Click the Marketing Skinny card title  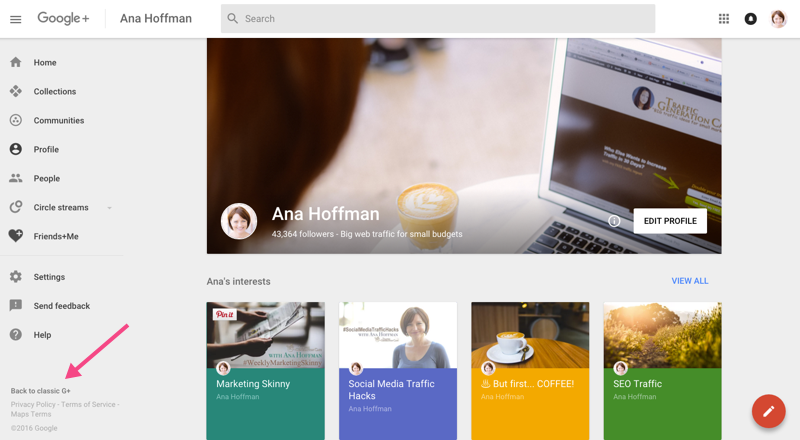[x=253, y=384]
